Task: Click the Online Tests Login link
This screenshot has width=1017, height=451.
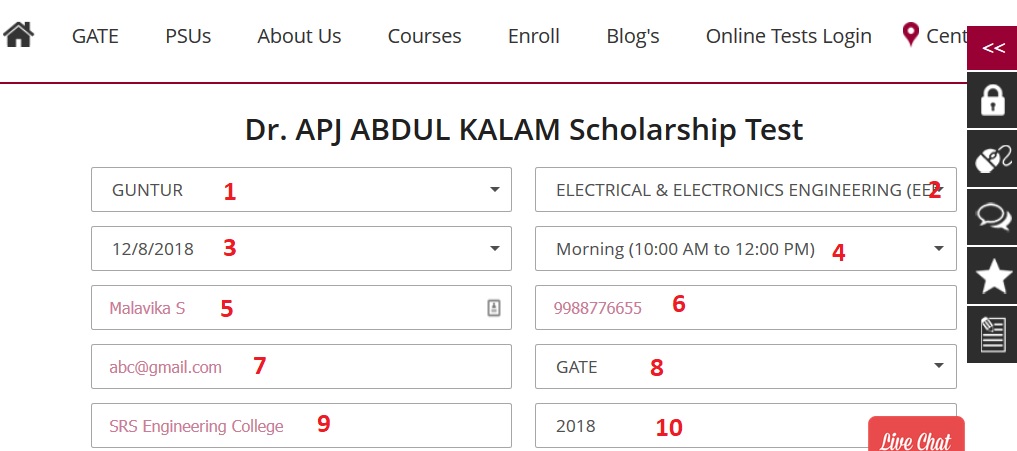Action: click(x=788, y=36)
